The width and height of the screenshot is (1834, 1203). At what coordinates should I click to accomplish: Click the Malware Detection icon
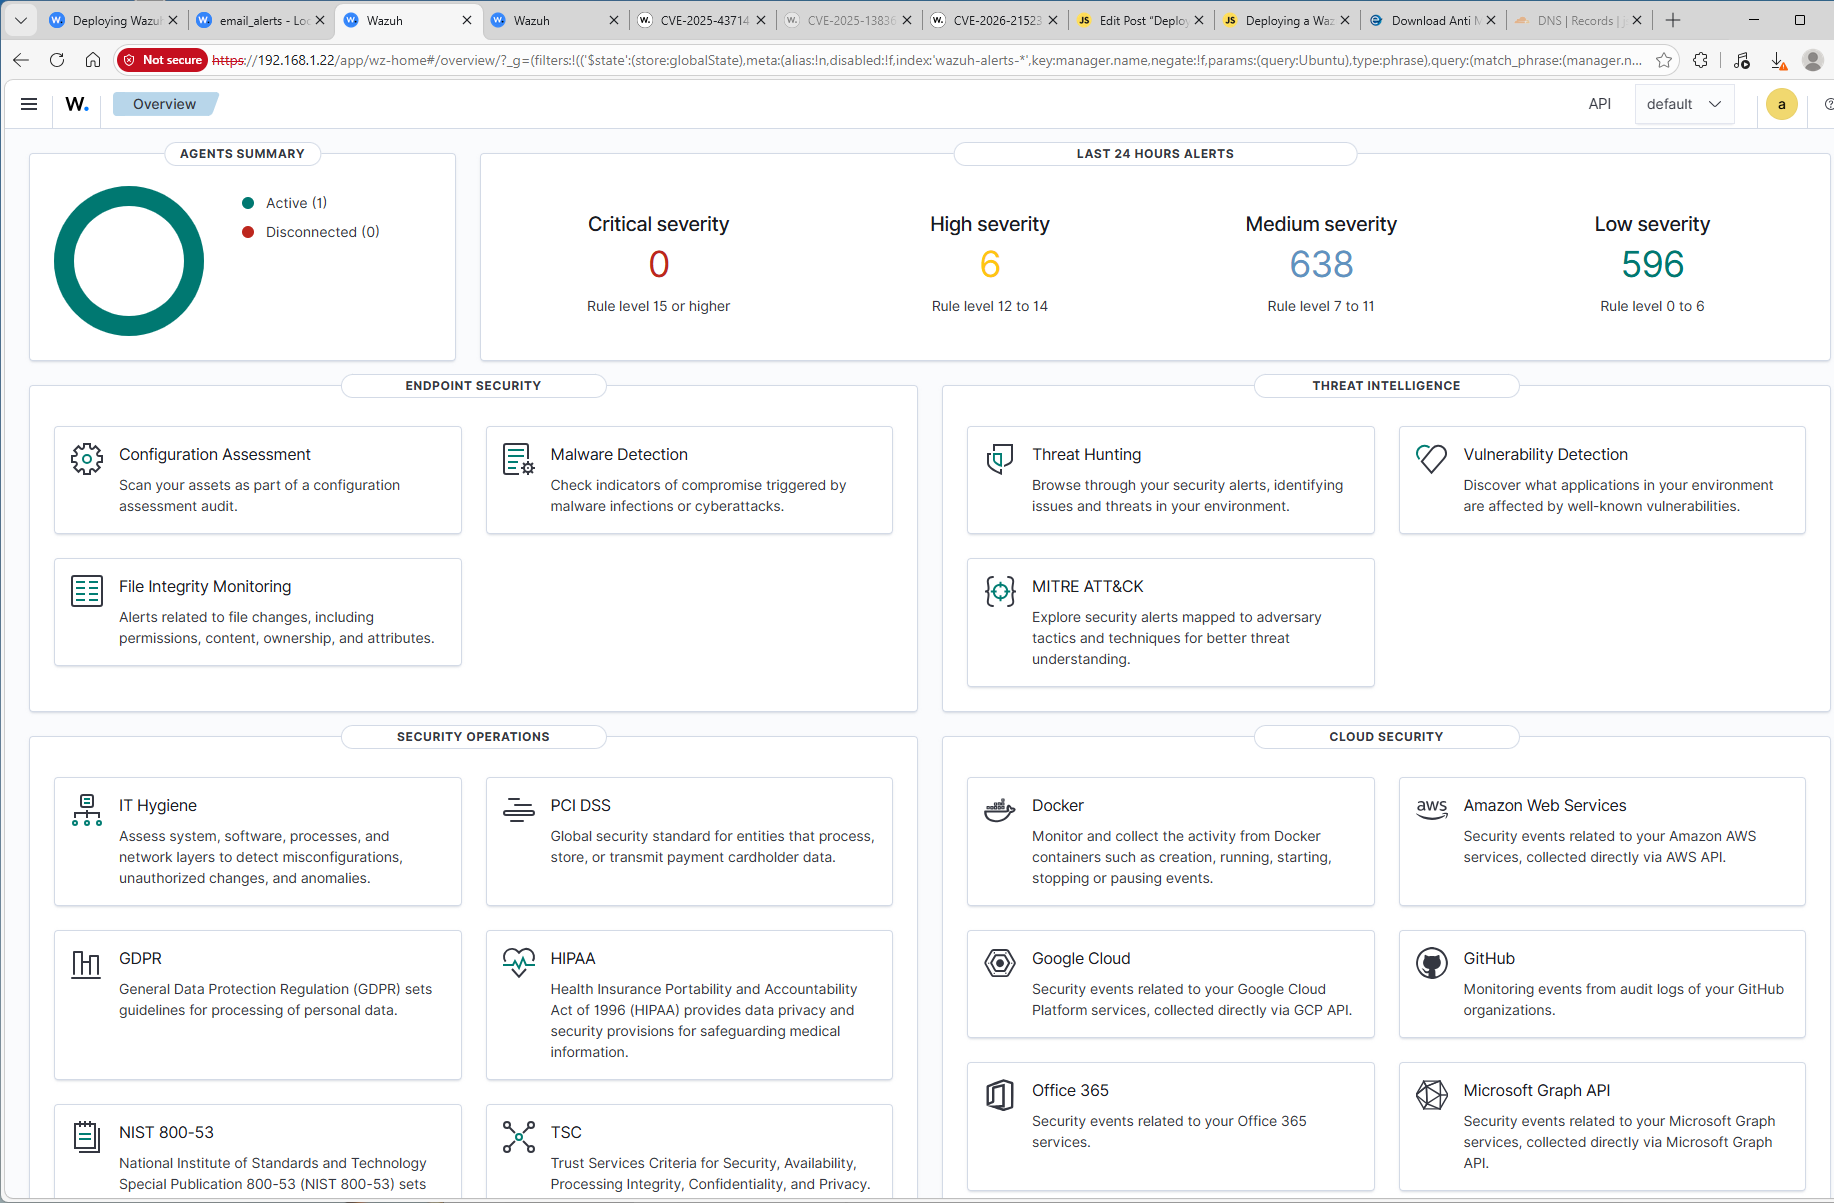[518, 459]
